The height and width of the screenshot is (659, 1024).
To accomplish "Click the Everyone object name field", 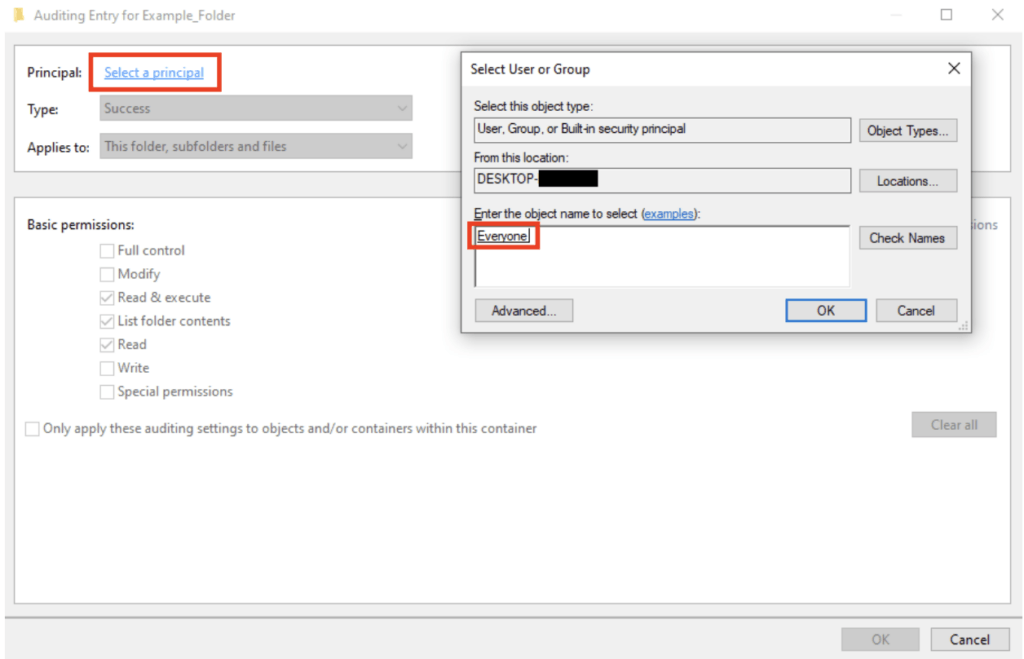I will tap(560, 236).
